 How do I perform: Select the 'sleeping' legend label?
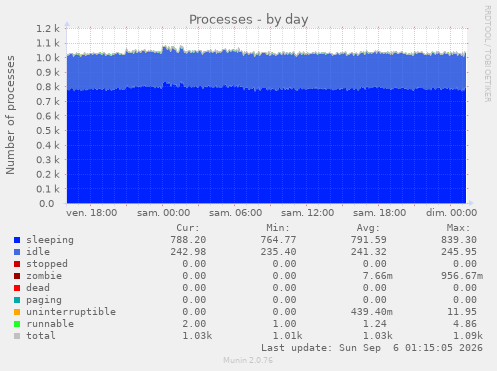(x=50, y=240)
